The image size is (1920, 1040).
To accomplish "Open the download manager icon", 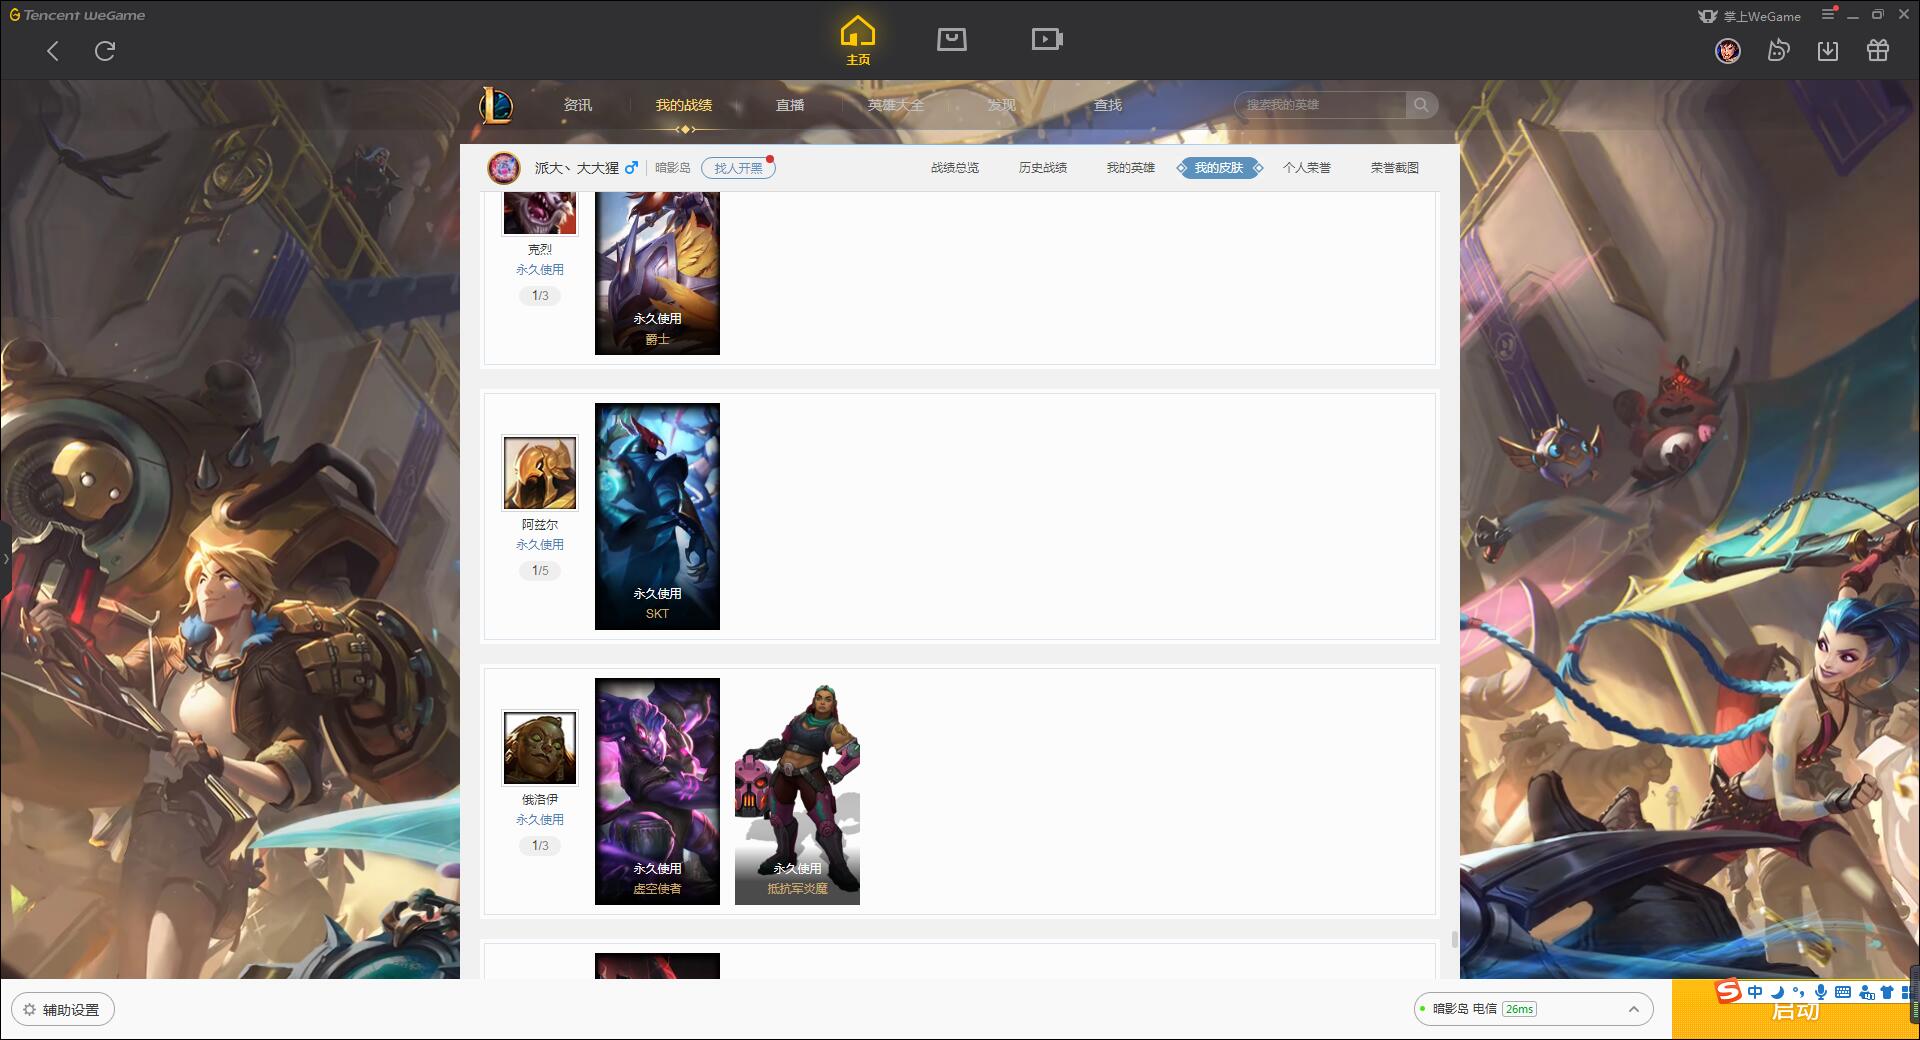I will pyautogui.click(x=1828, y=51).
